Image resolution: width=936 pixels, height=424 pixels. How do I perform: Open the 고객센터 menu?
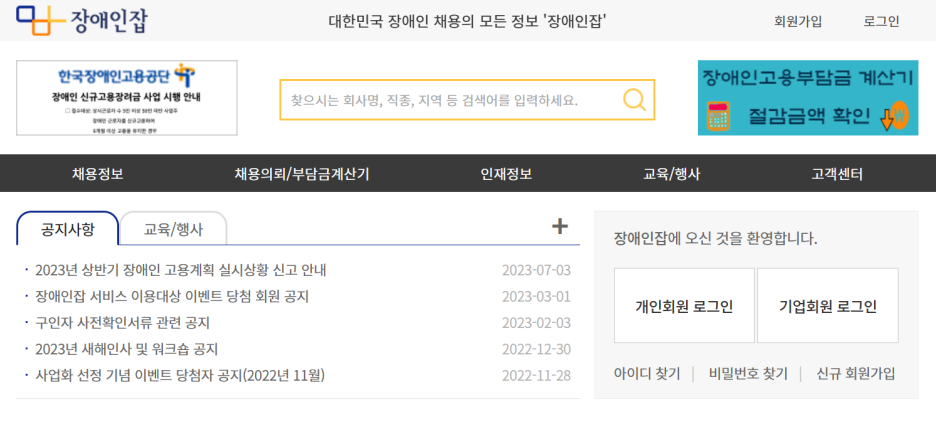click(837, 174)
